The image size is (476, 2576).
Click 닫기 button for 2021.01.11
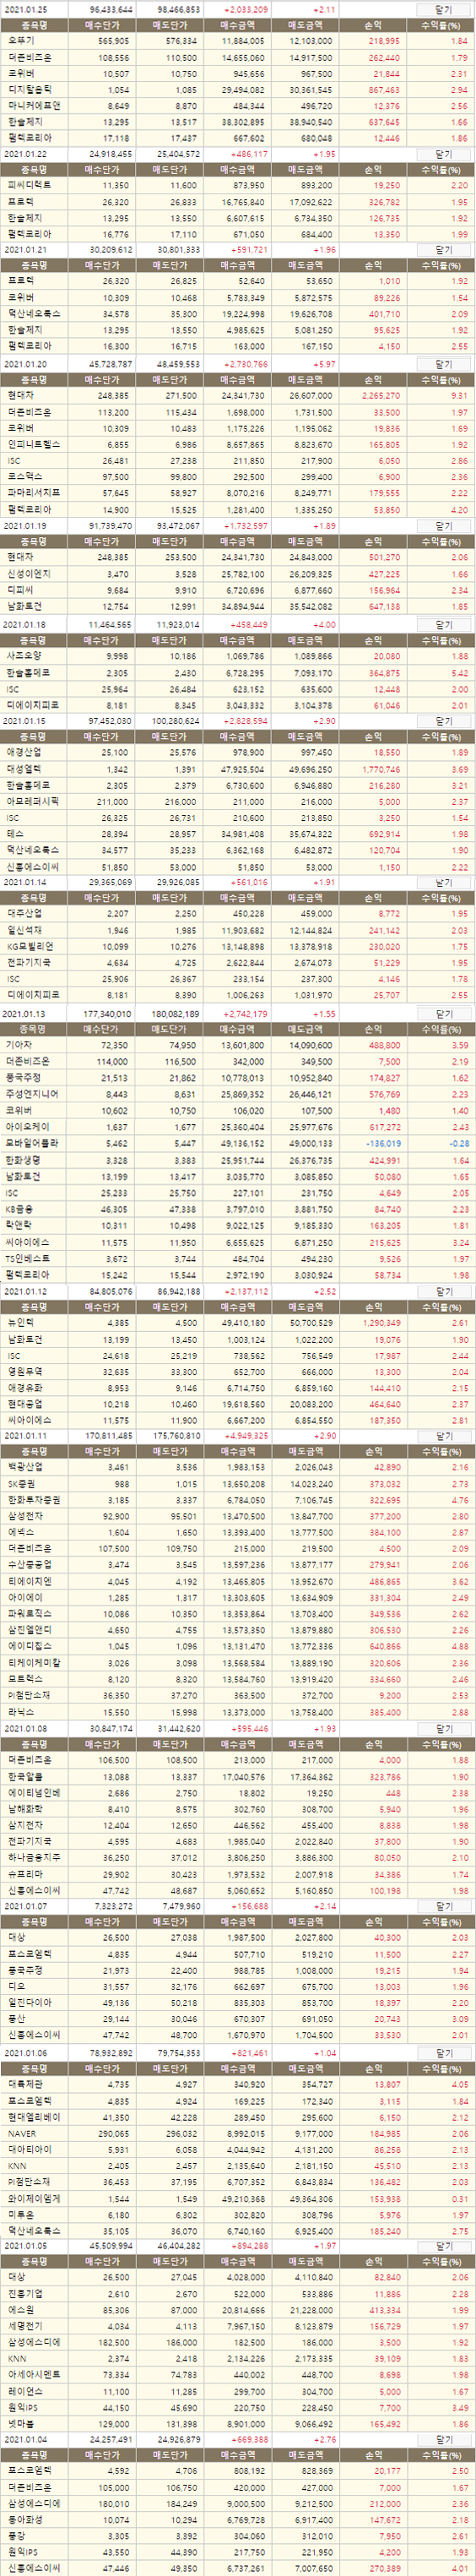(x=443, y=1436)
